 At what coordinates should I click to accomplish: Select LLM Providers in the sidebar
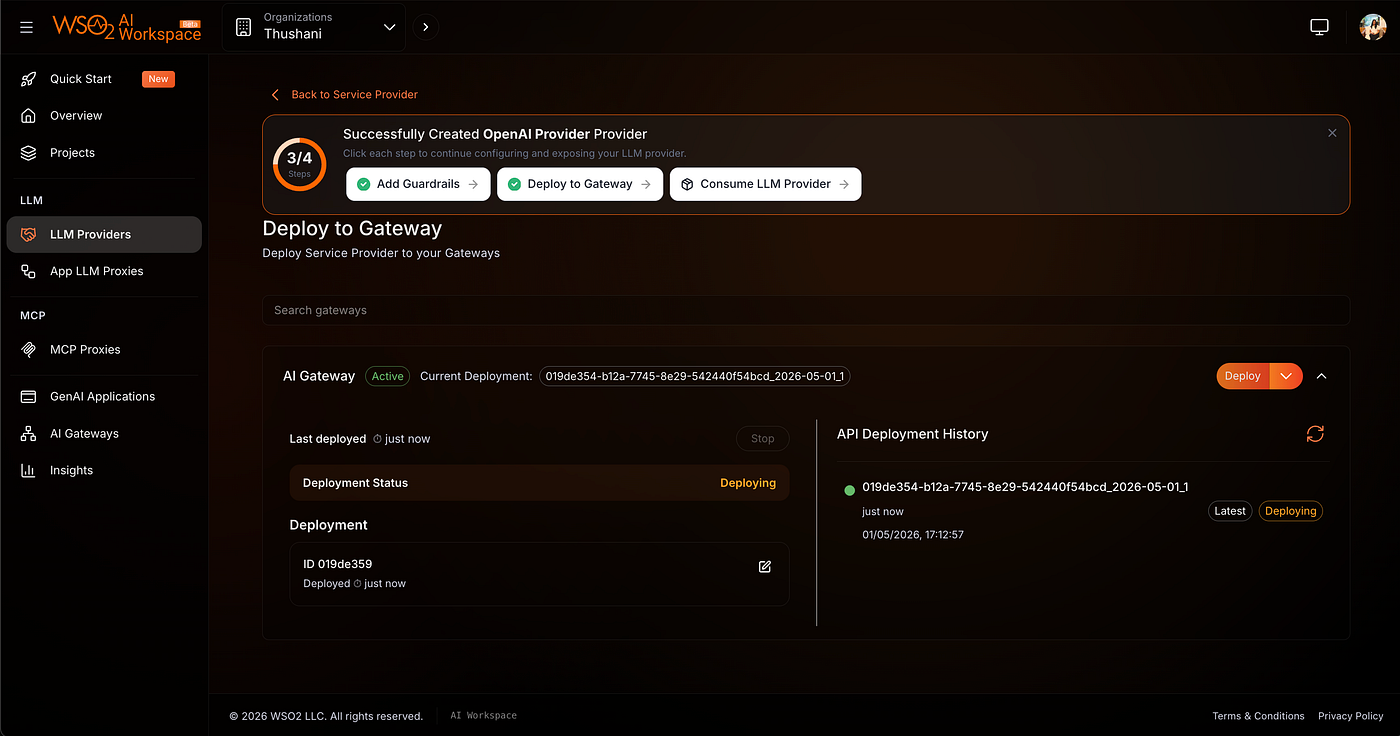point(104,234)
